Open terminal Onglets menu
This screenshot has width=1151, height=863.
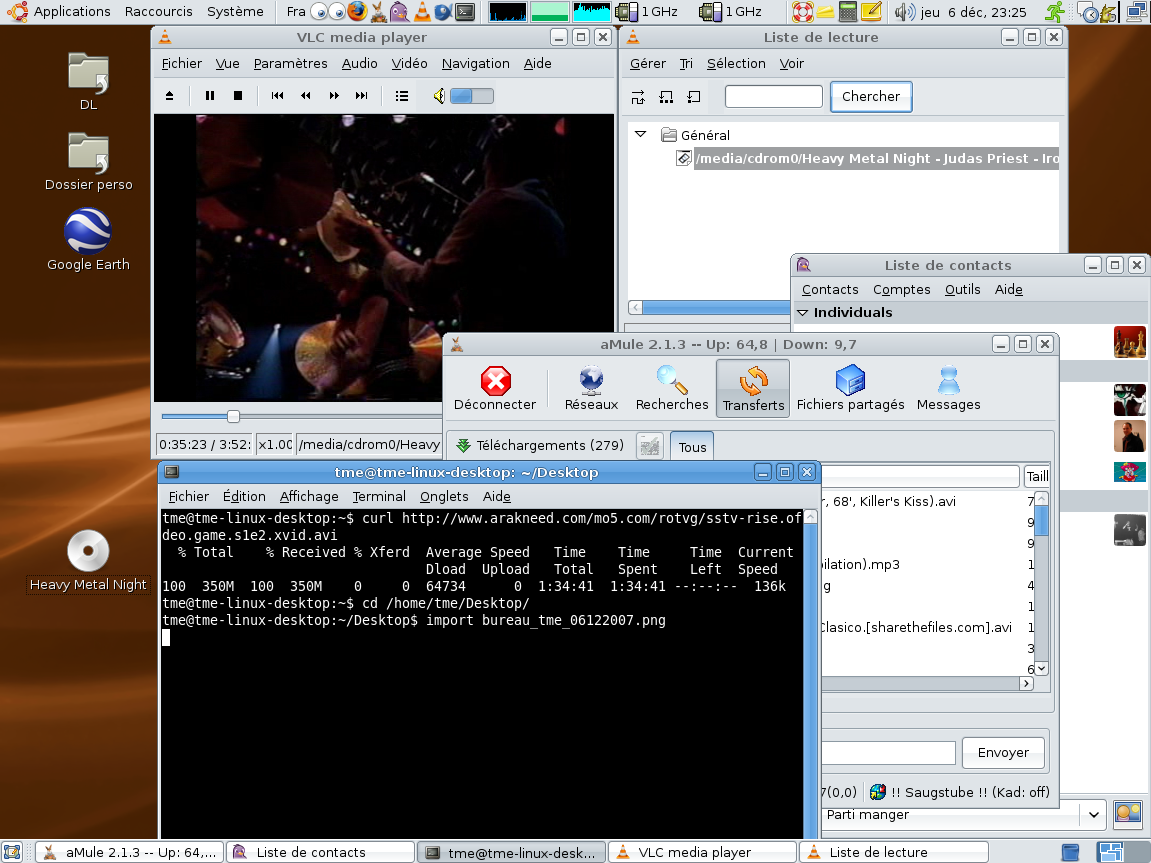444,496
